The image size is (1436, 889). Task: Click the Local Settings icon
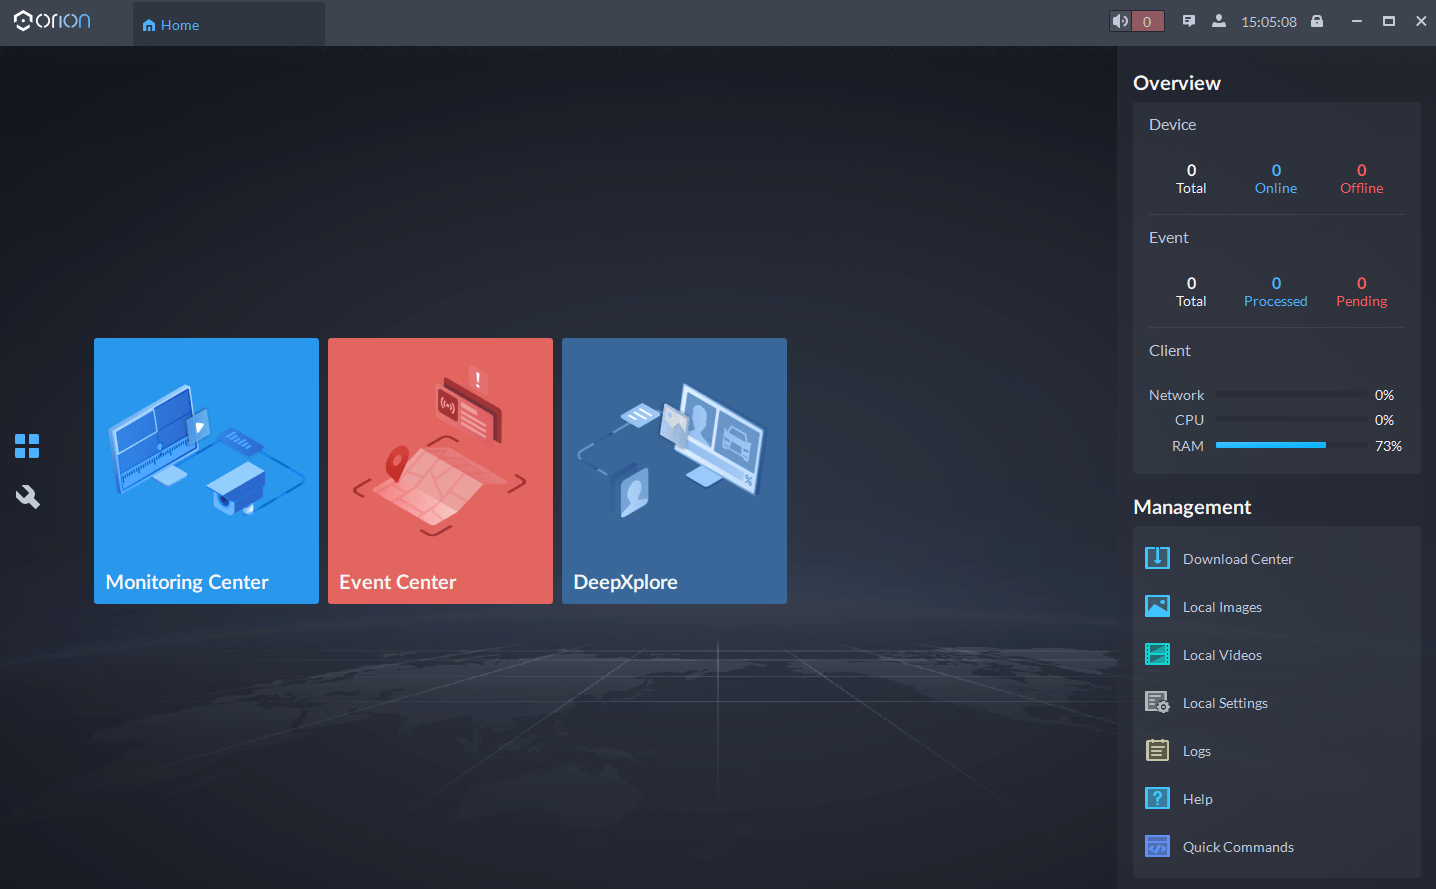[x=1157, y=702]
